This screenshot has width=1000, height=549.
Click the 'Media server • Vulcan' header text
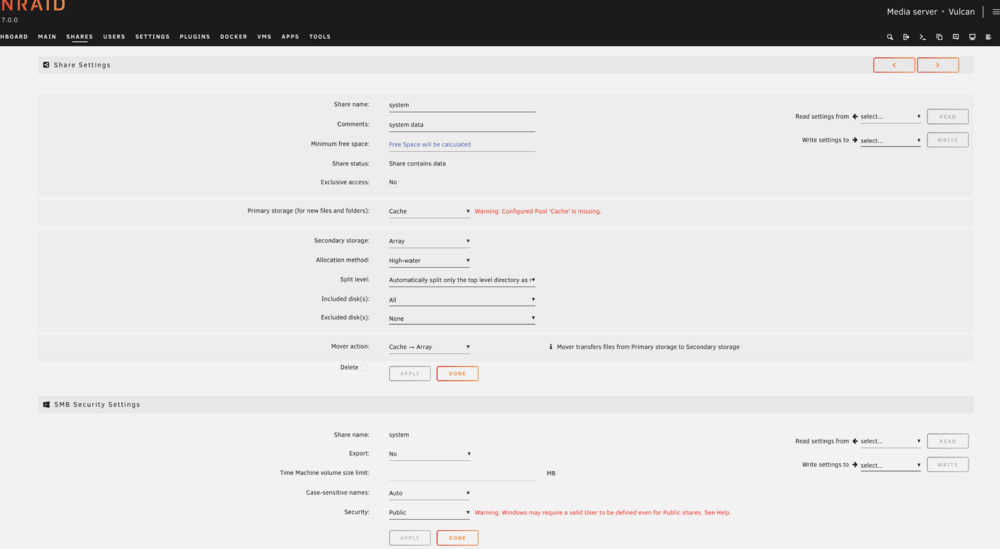pyautogui.click(x=930, y=11)
